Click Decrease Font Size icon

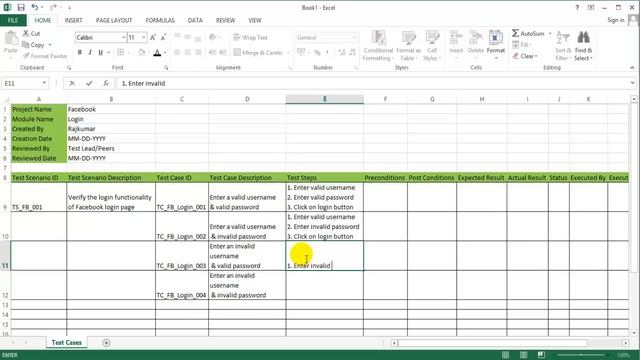(x=163, y=38)
